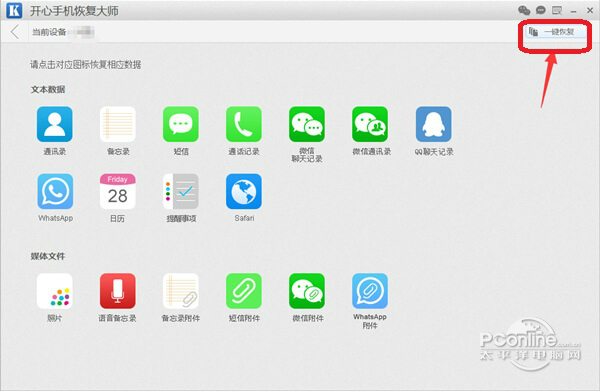Image resolution: width=600 pixels, height=391 pixels.
Task: Click the 一键恢复 one-click restore button
Action: (555, 32)
